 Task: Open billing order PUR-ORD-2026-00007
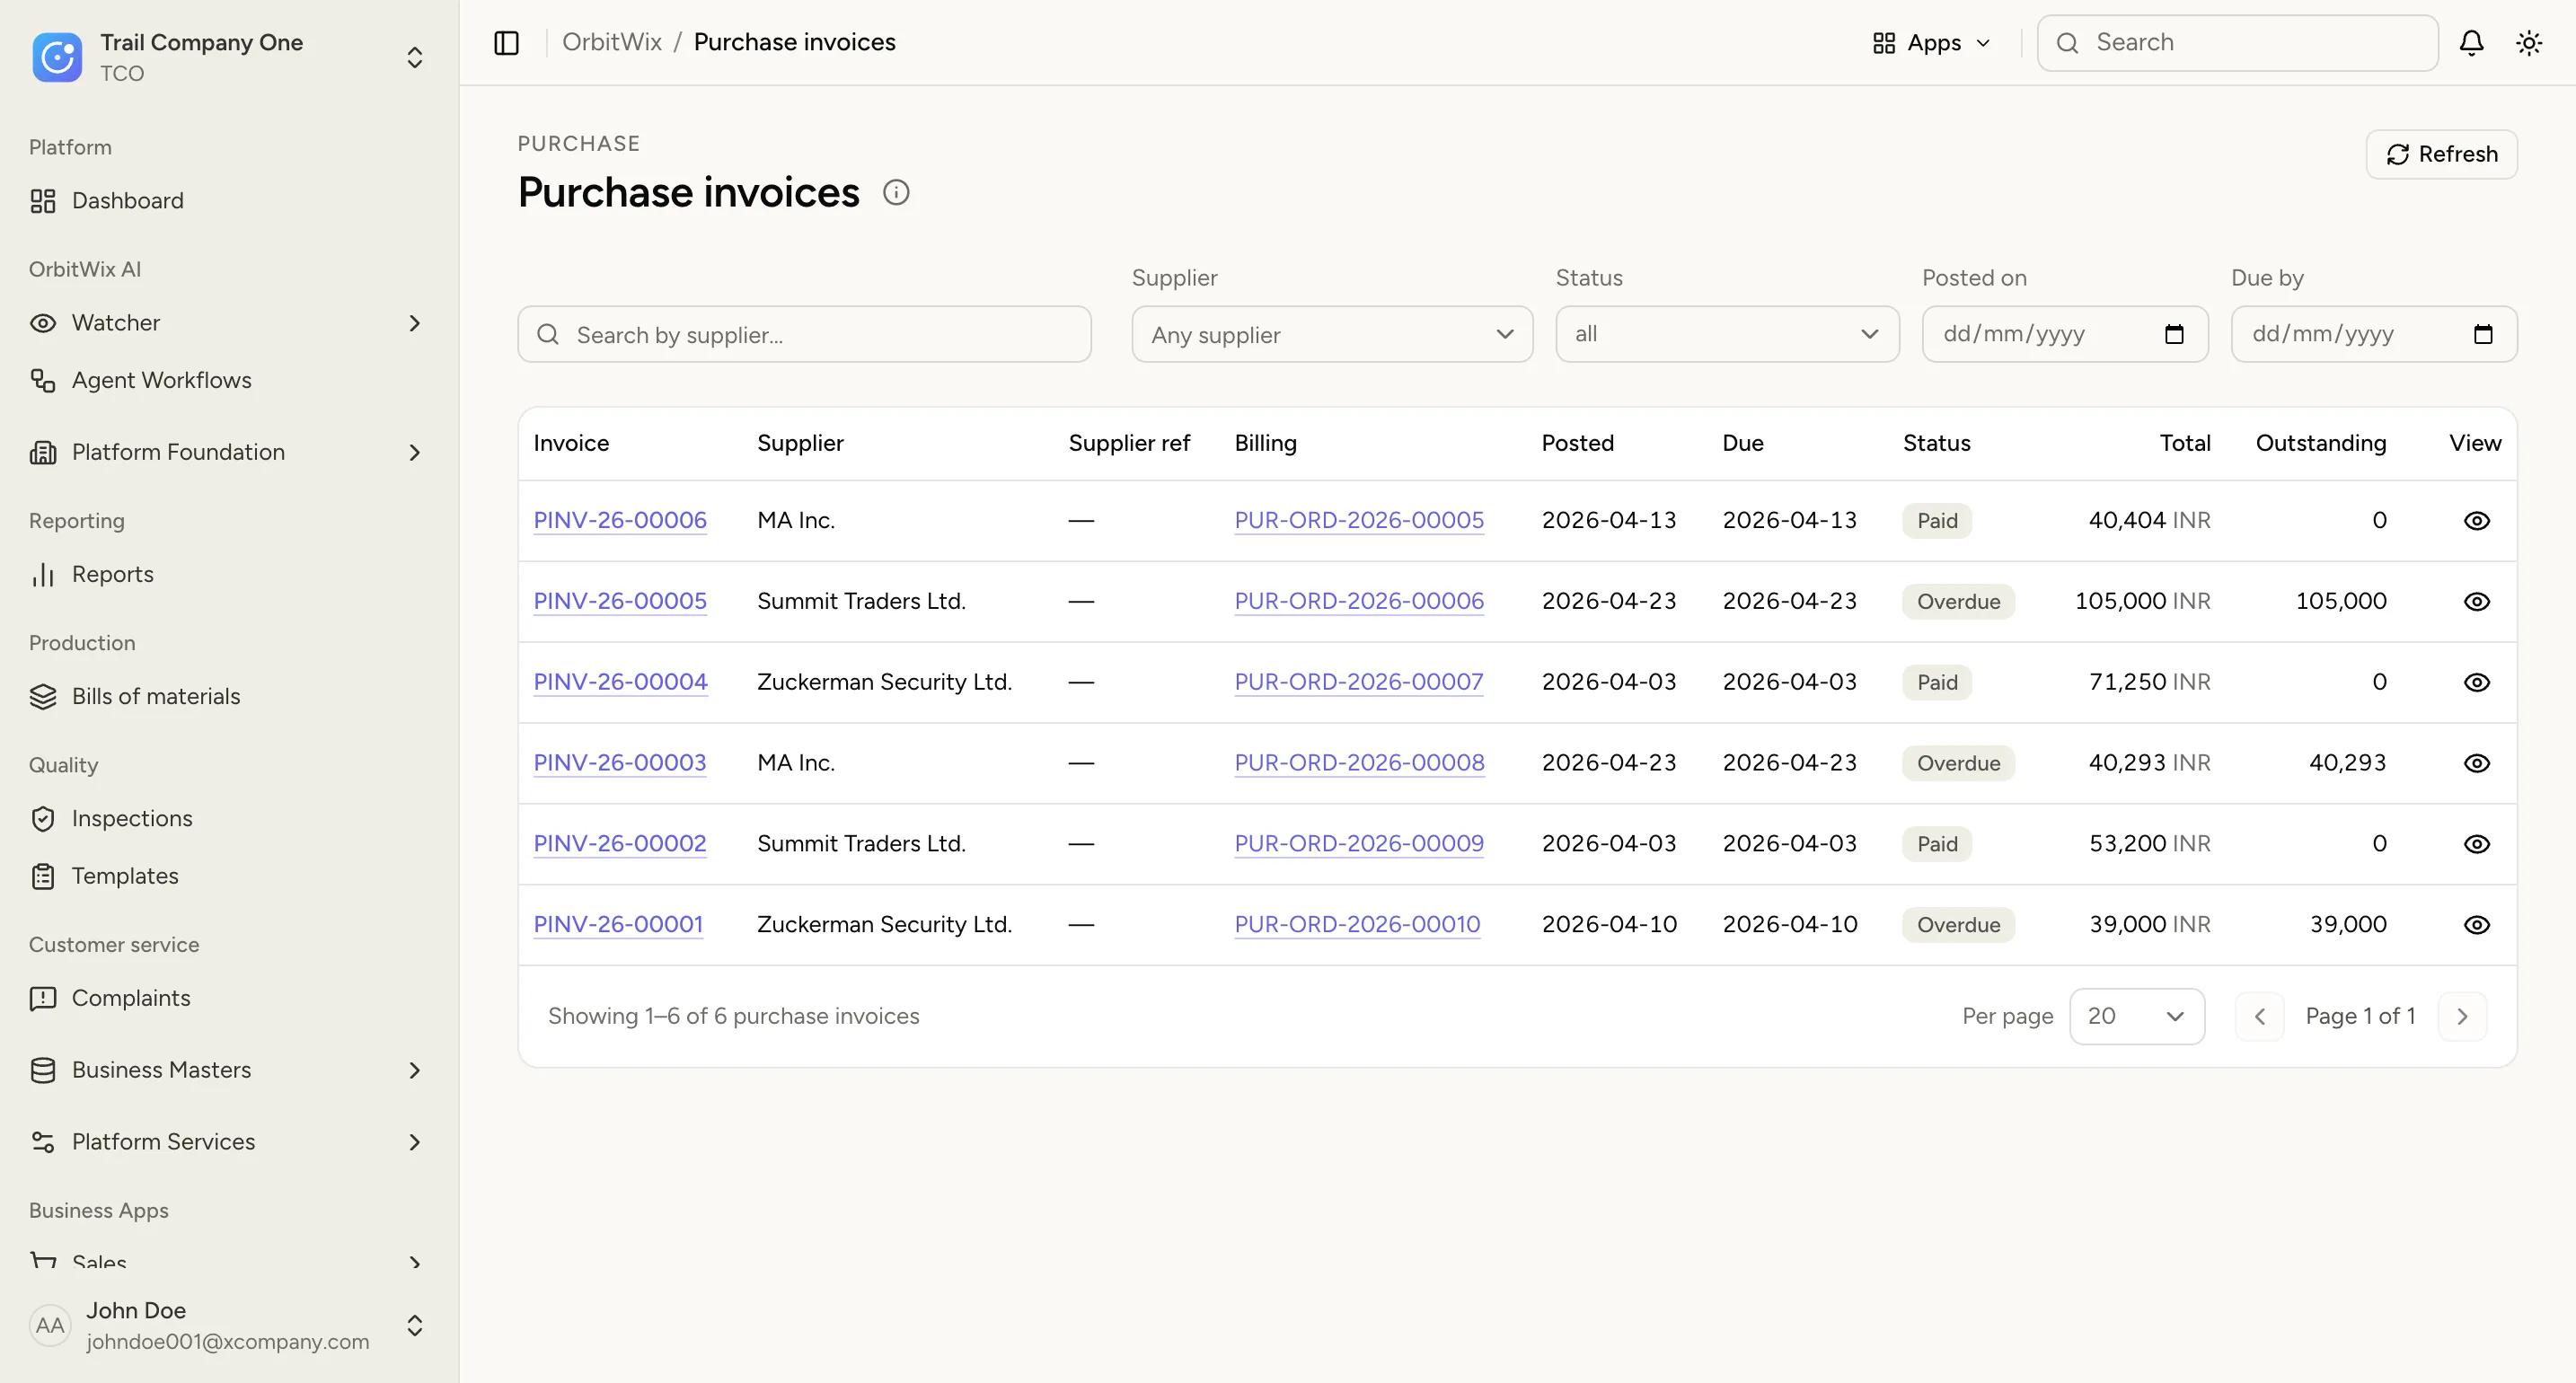pyautogui.click(x=1358, y=682)
